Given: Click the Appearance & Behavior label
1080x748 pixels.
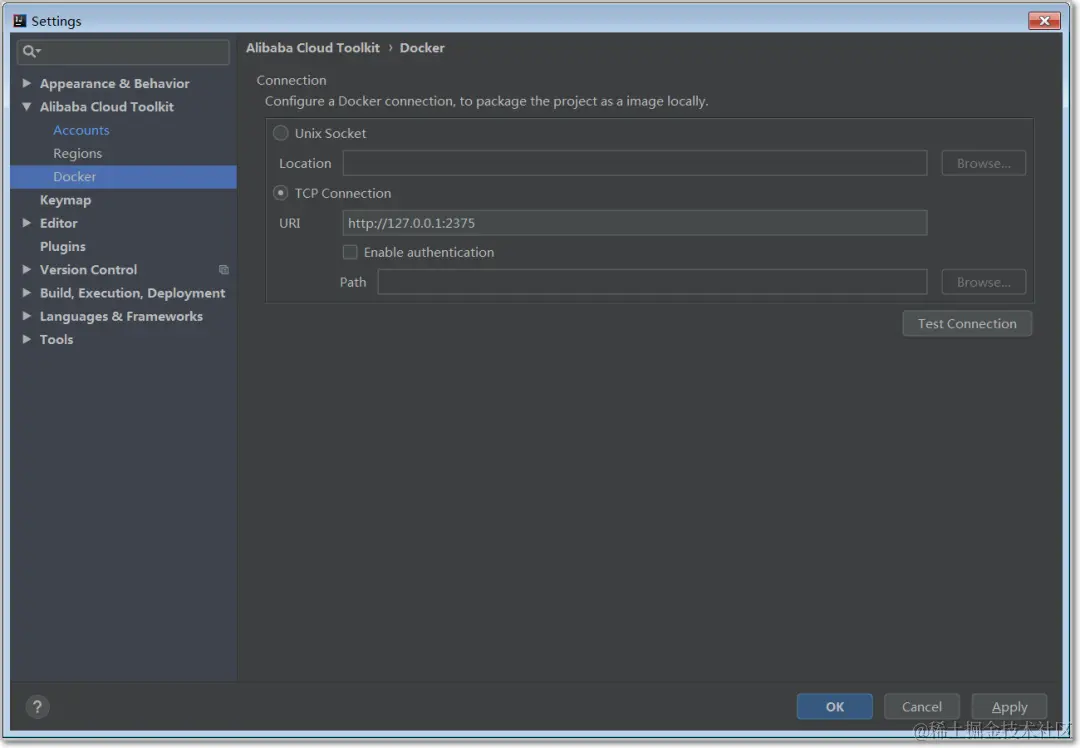Looking at the screenshot, I should point(114,83).
